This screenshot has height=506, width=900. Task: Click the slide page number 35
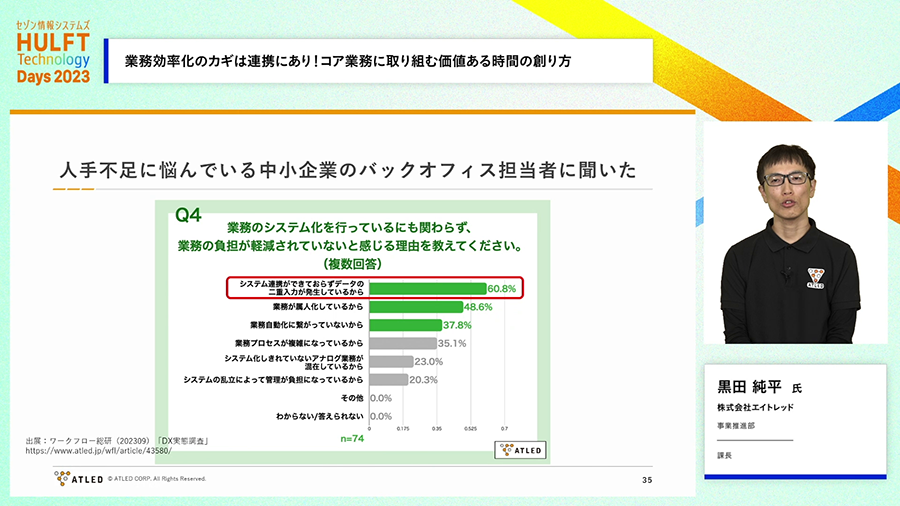coord(644,480)
